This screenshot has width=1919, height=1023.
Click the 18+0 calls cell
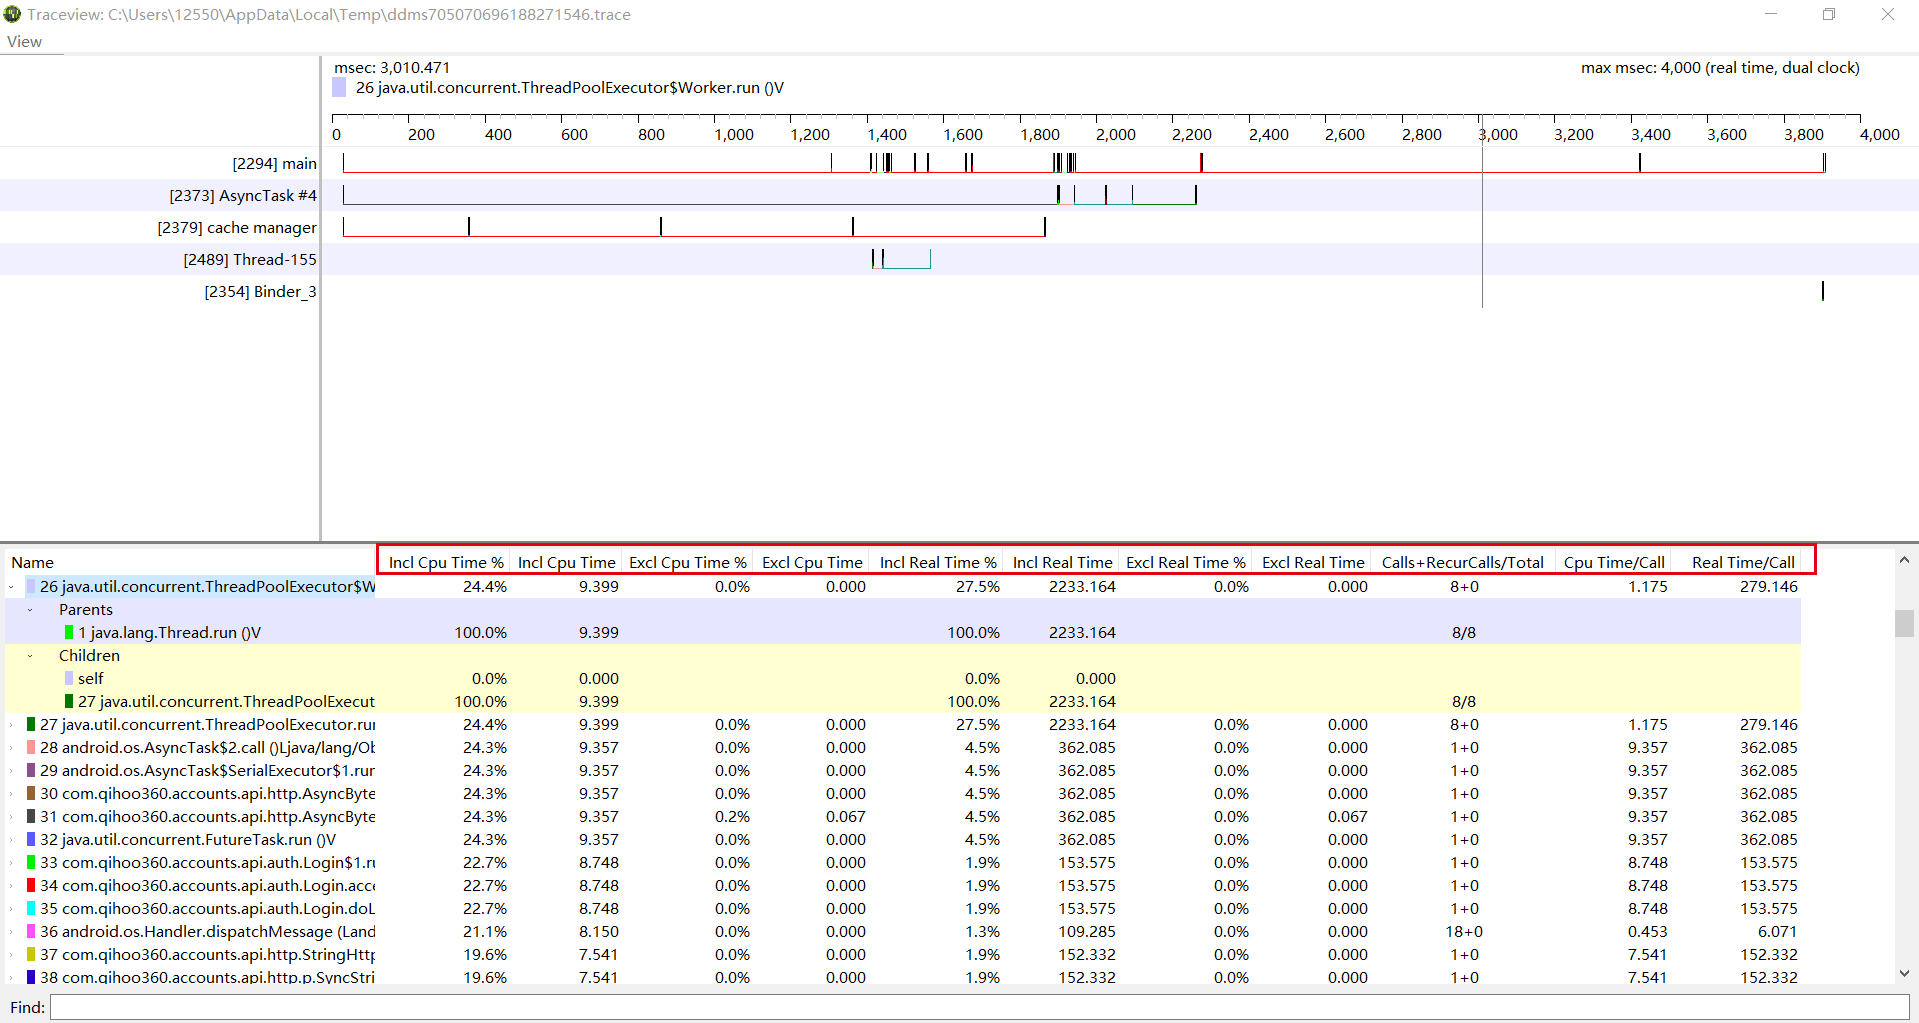click(x=1464, y=932)
